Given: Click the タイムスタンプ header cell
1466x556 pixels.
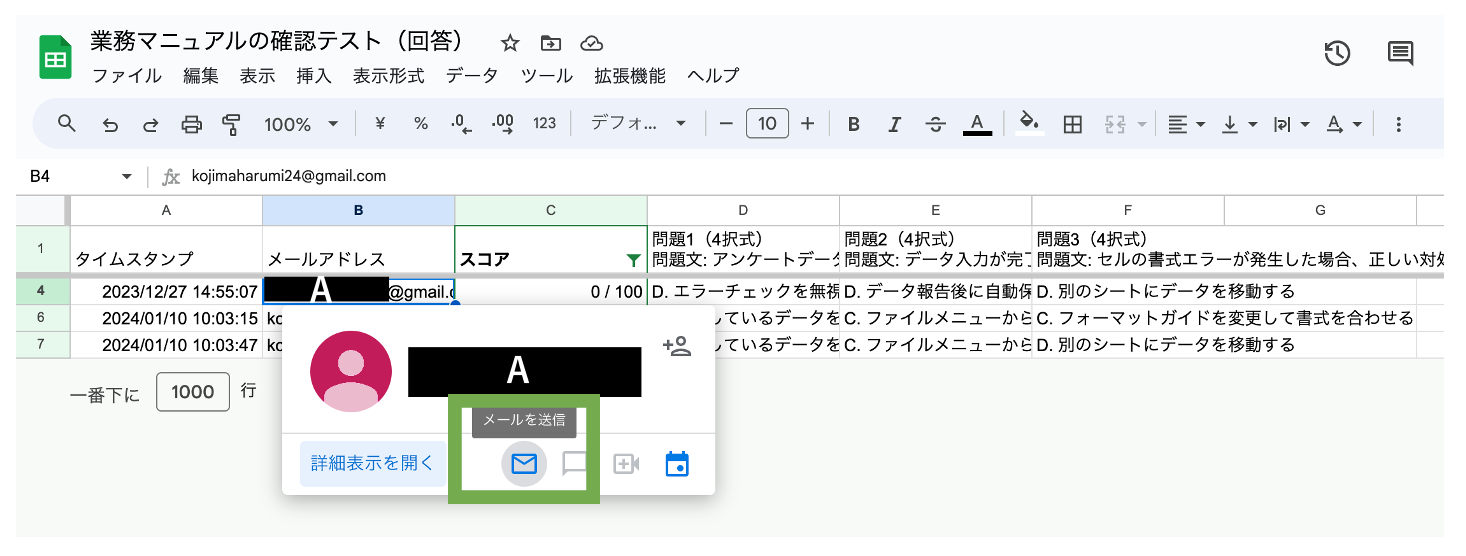Looking at the screenshot, I should (x=166, y=249).
